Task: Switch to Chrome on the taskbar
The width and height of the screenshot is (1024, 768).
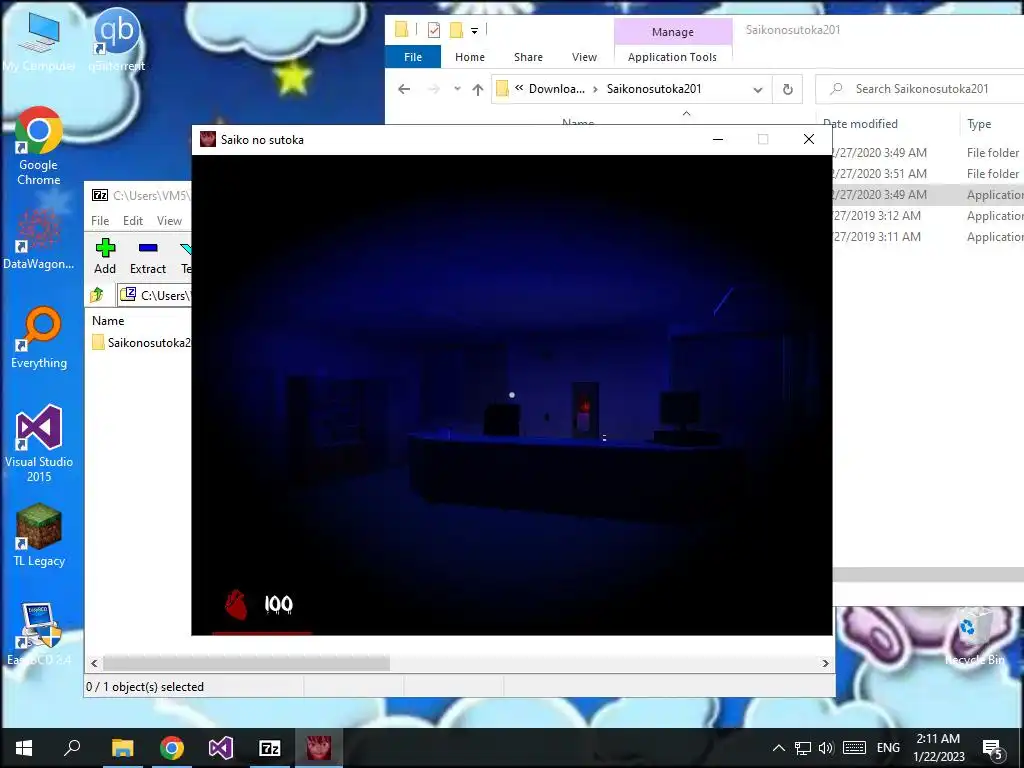Action: click(x=172, y=748)
